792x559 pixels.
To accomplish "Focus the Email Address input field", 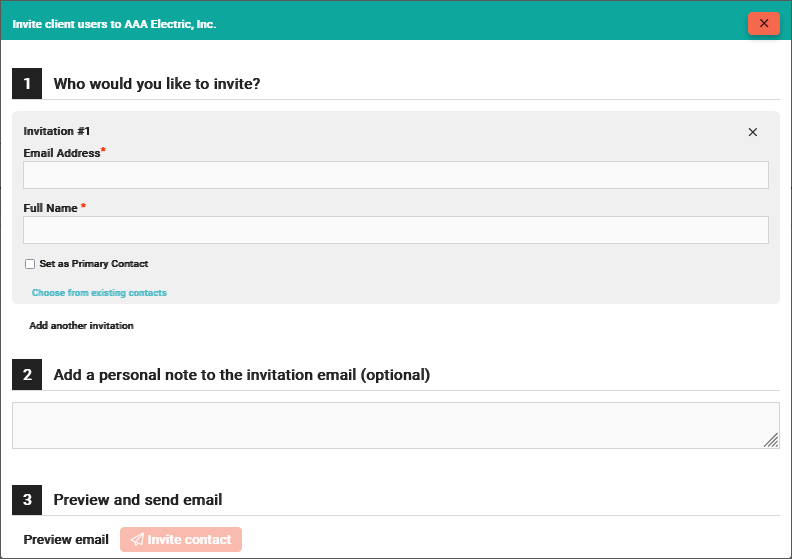I will 395,175.
